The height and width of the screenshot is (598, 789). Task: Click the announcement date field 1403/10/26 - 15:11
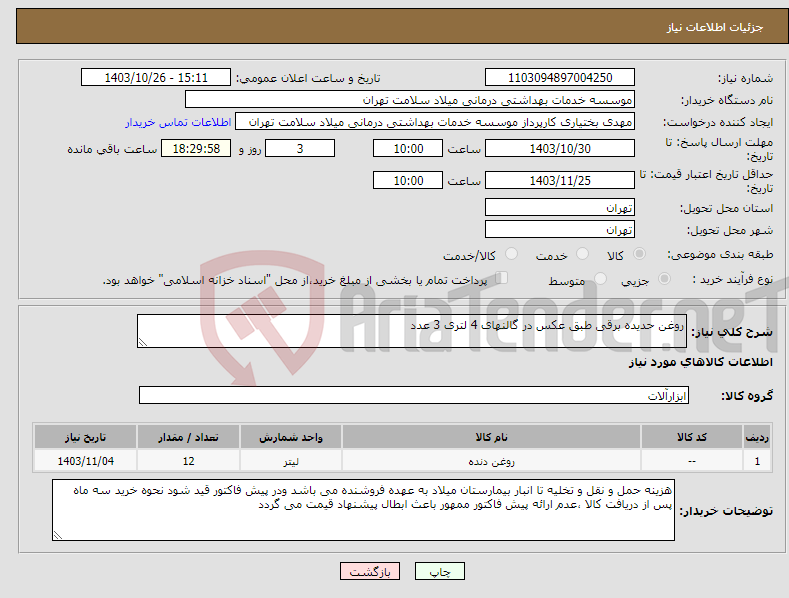point(156,78)
